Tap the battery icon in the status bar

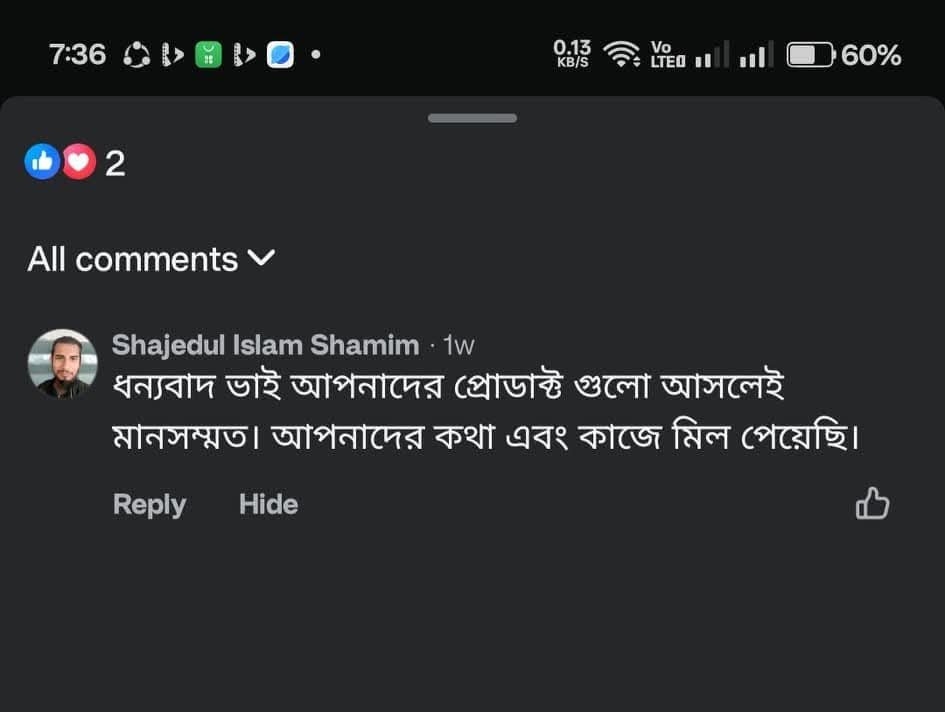click(x=811, y=55)
